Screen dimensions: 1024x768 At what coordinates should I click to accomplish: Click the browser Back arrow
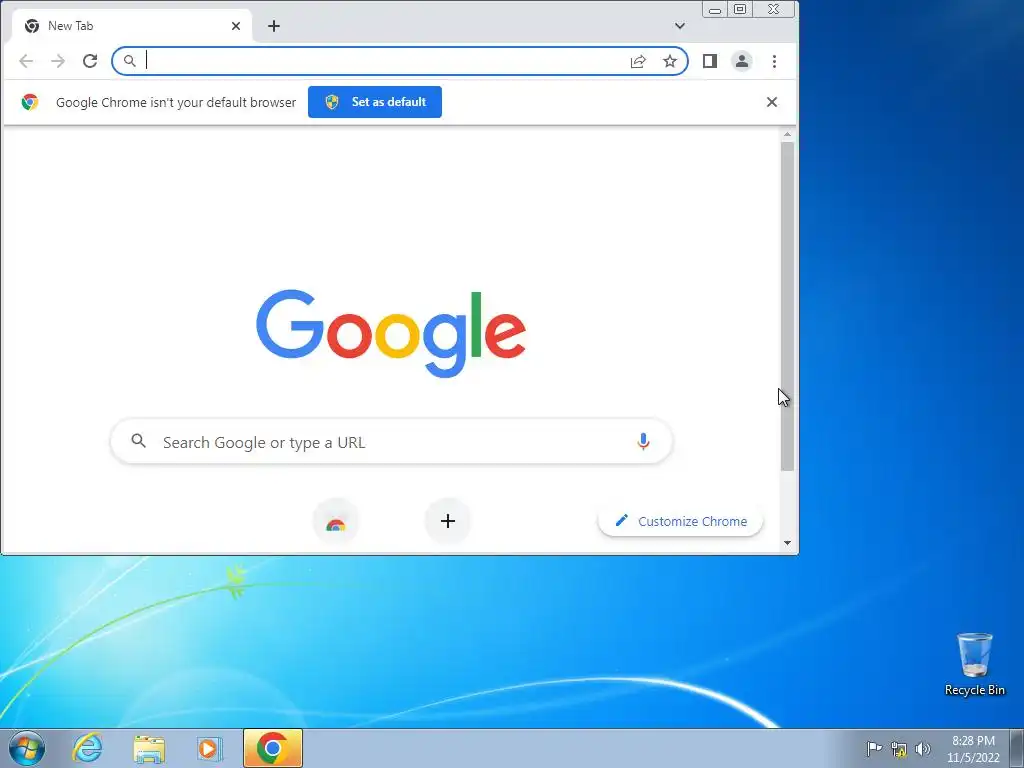[26, 61]
